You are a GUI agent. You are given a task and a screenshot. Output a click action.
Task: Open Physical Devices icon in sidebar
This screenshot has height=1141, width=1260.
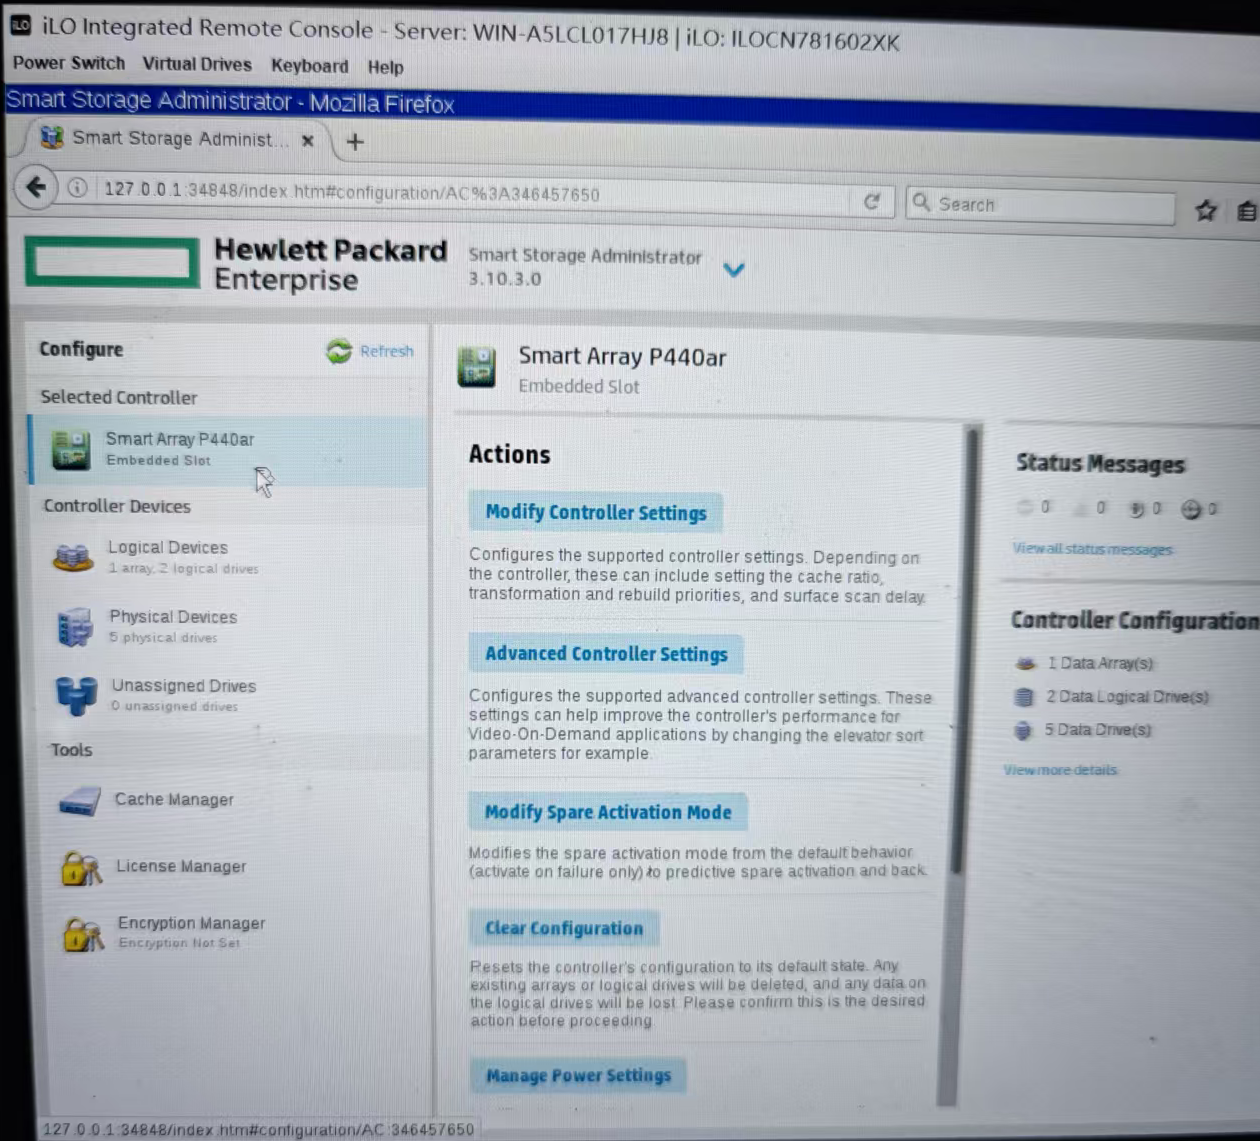pyautogui.click(x=75, y=627)
